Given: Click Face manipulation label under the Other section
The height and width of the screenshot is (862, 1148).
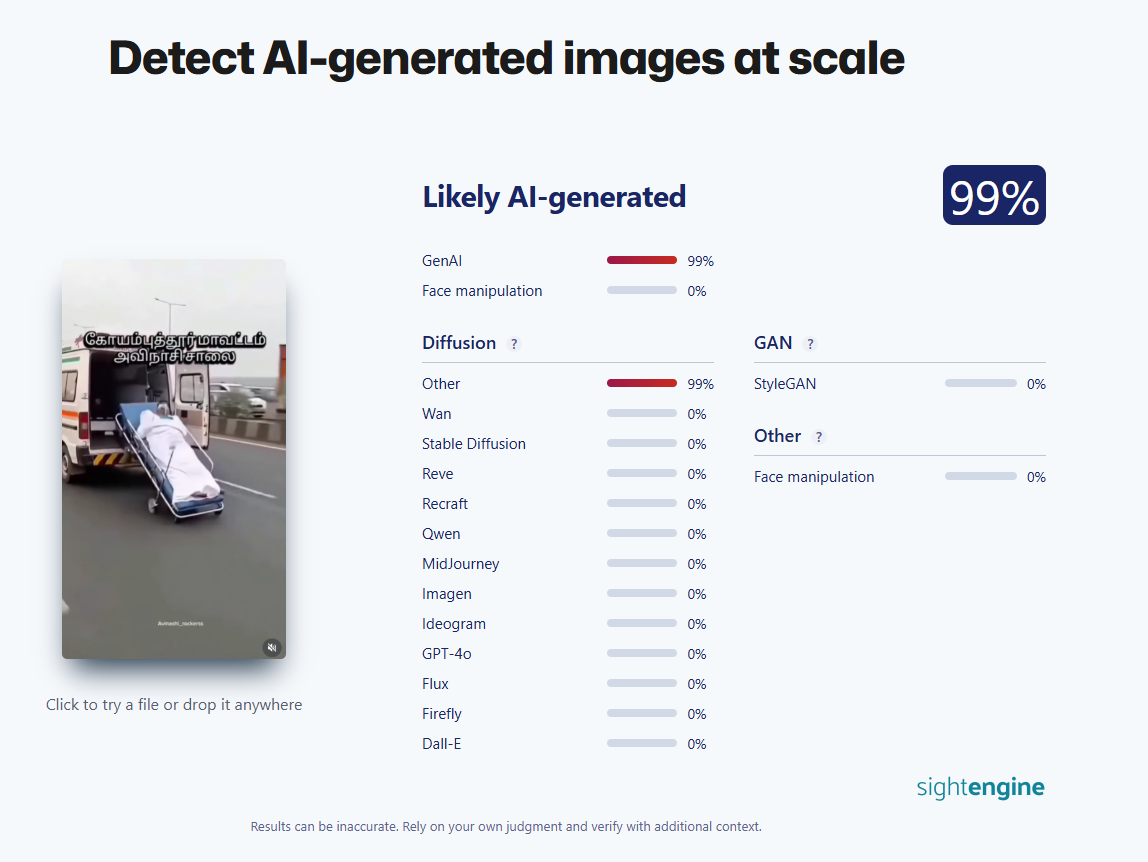Looking at the screenshot, I should (814, 477).
